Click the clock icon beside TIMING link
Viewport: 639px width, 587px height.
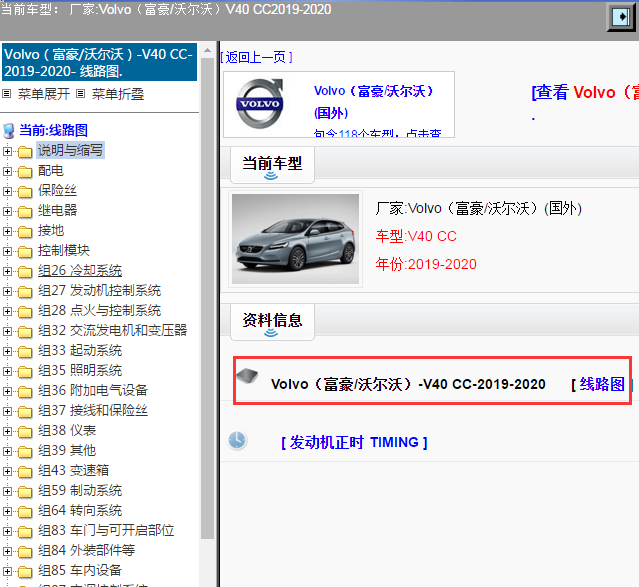pos(237,441)
